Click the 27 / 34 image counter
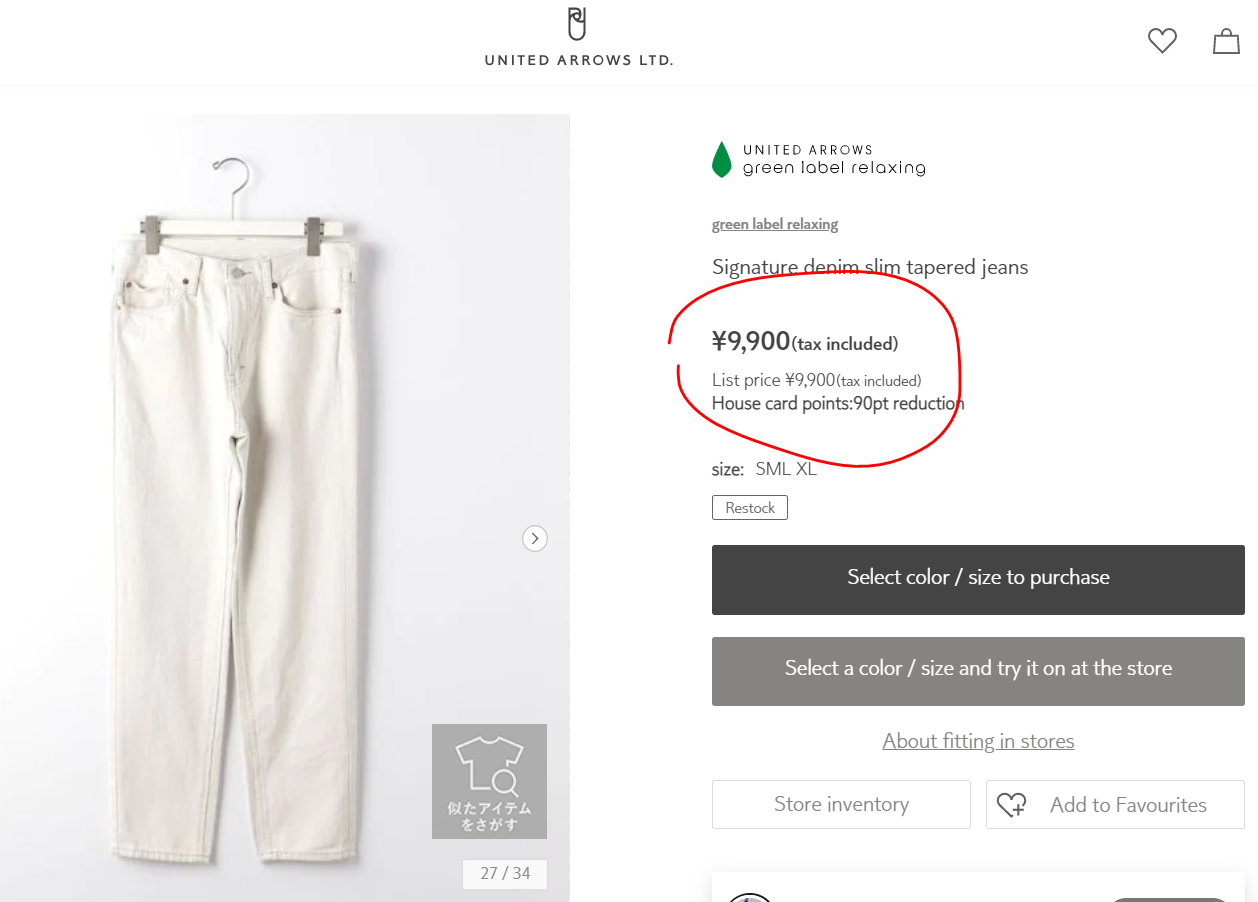The image size is (1258, 902). tap(505, 873)
